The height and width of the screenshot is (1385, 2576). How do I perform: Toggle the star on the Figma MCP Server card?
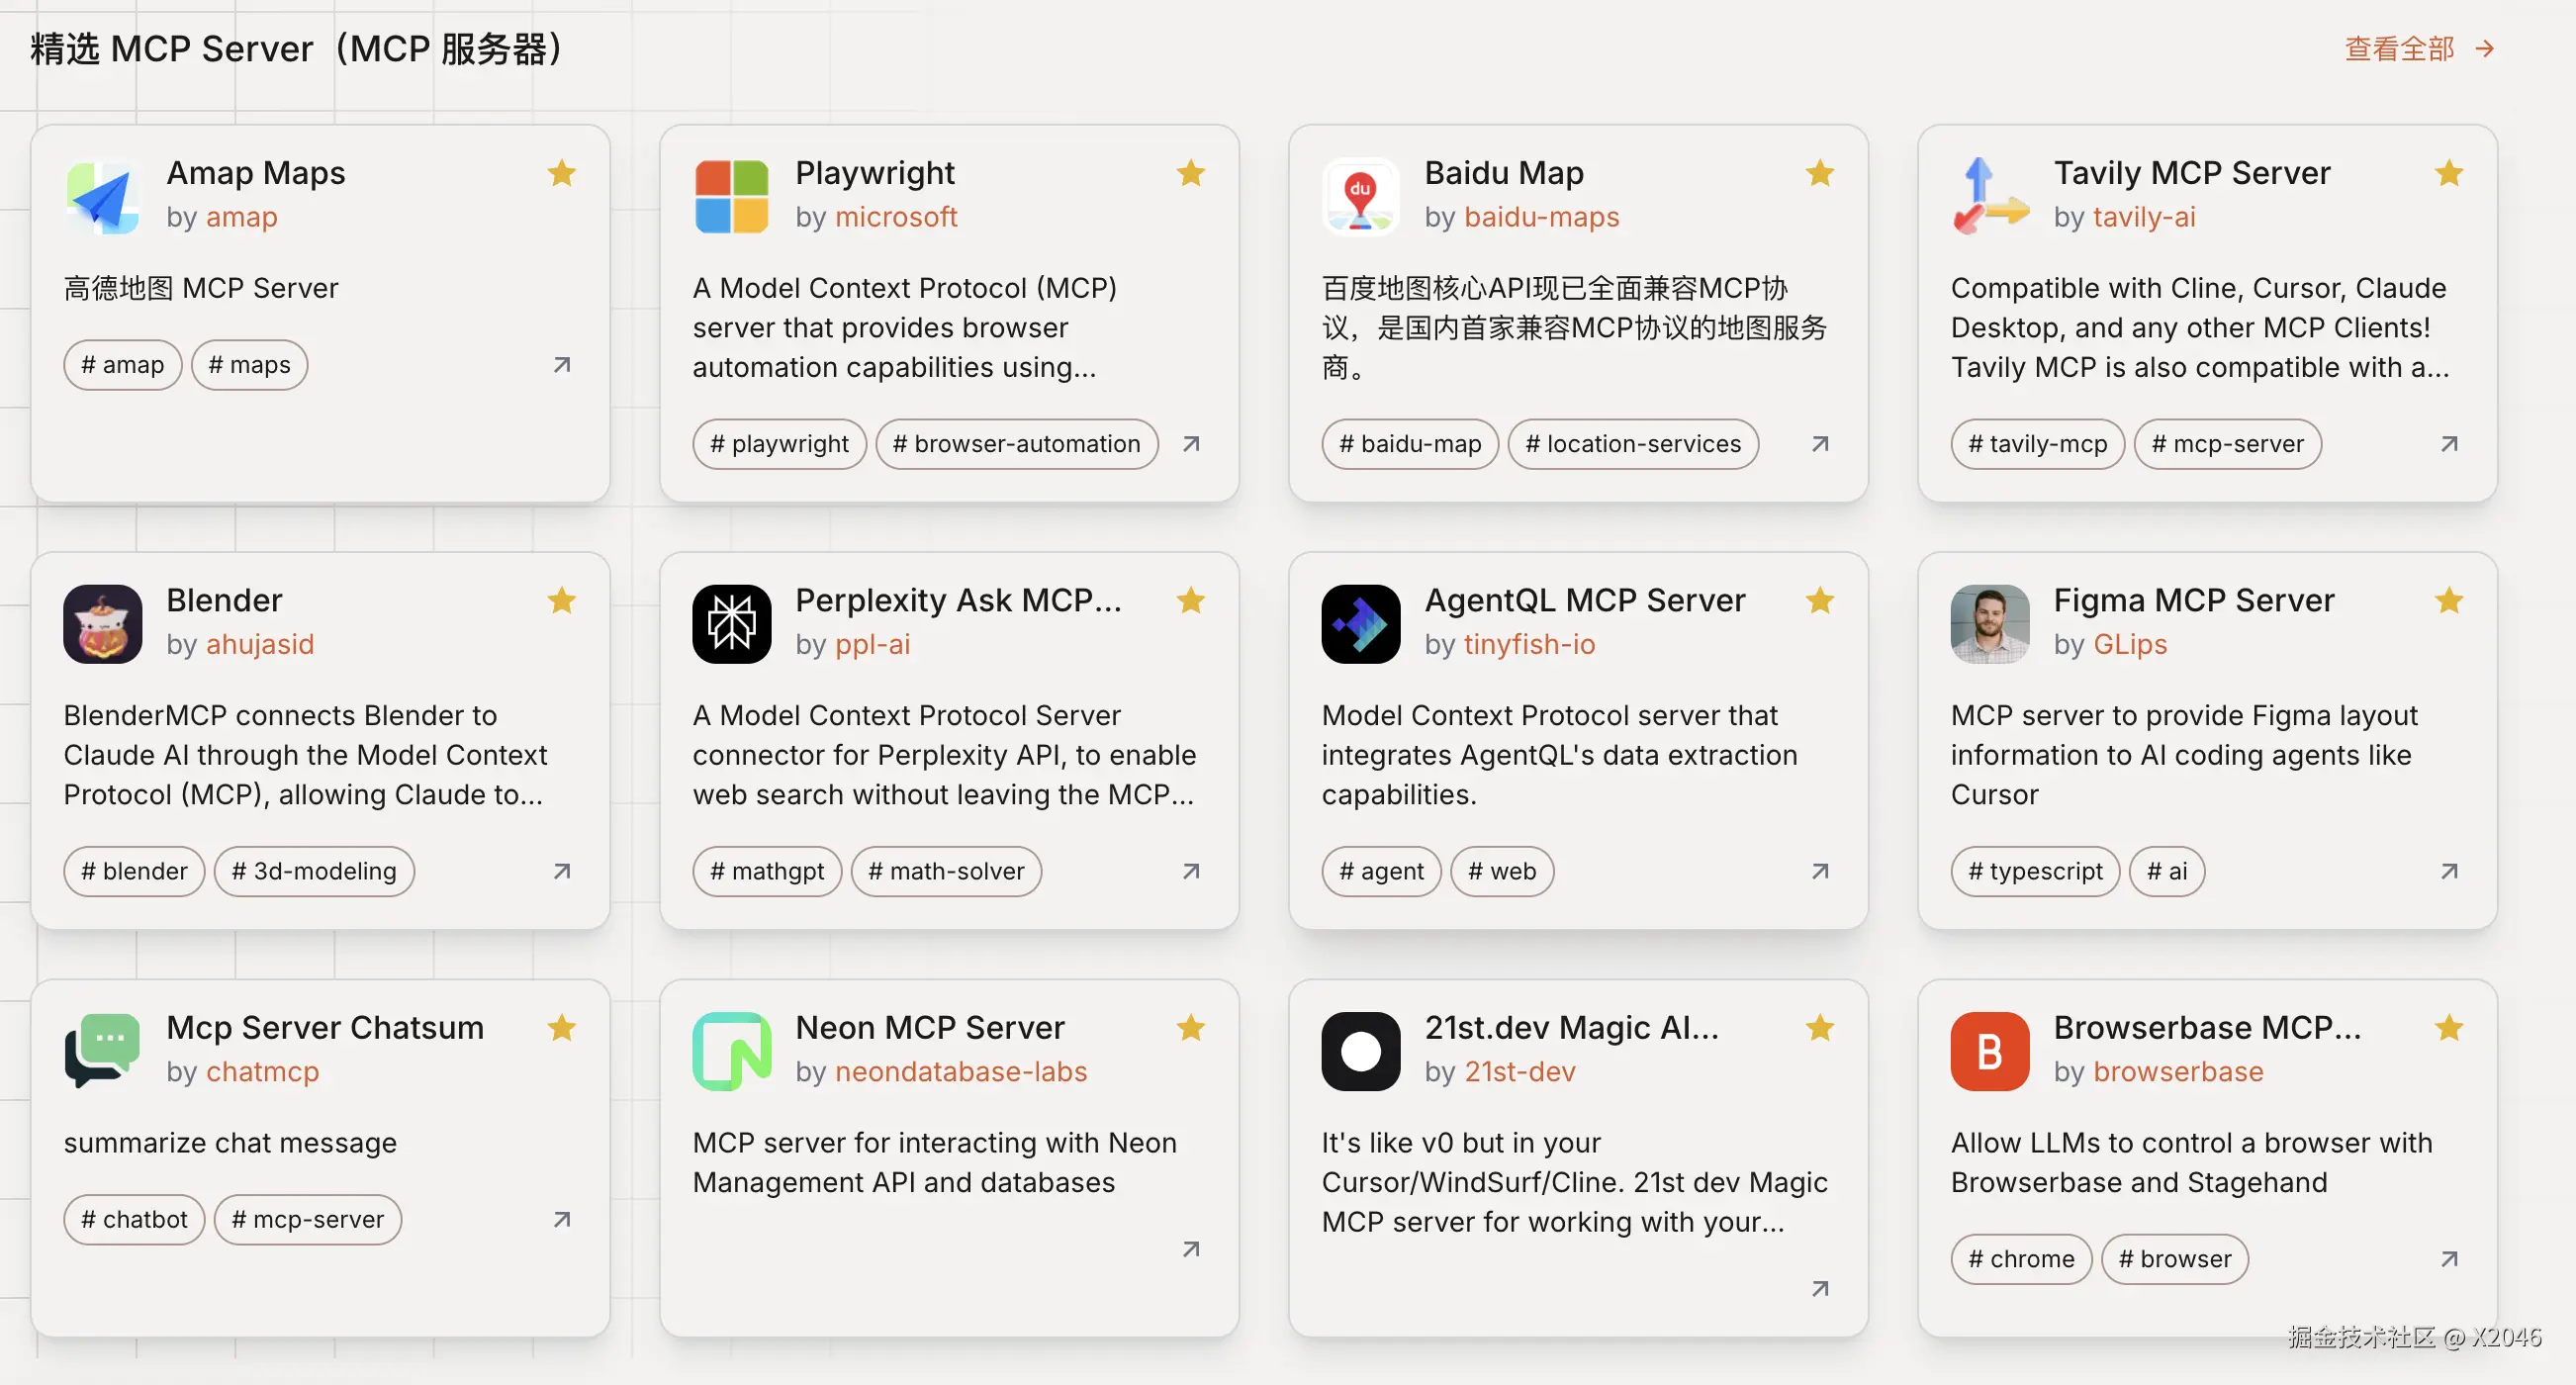click(2449, 600)
